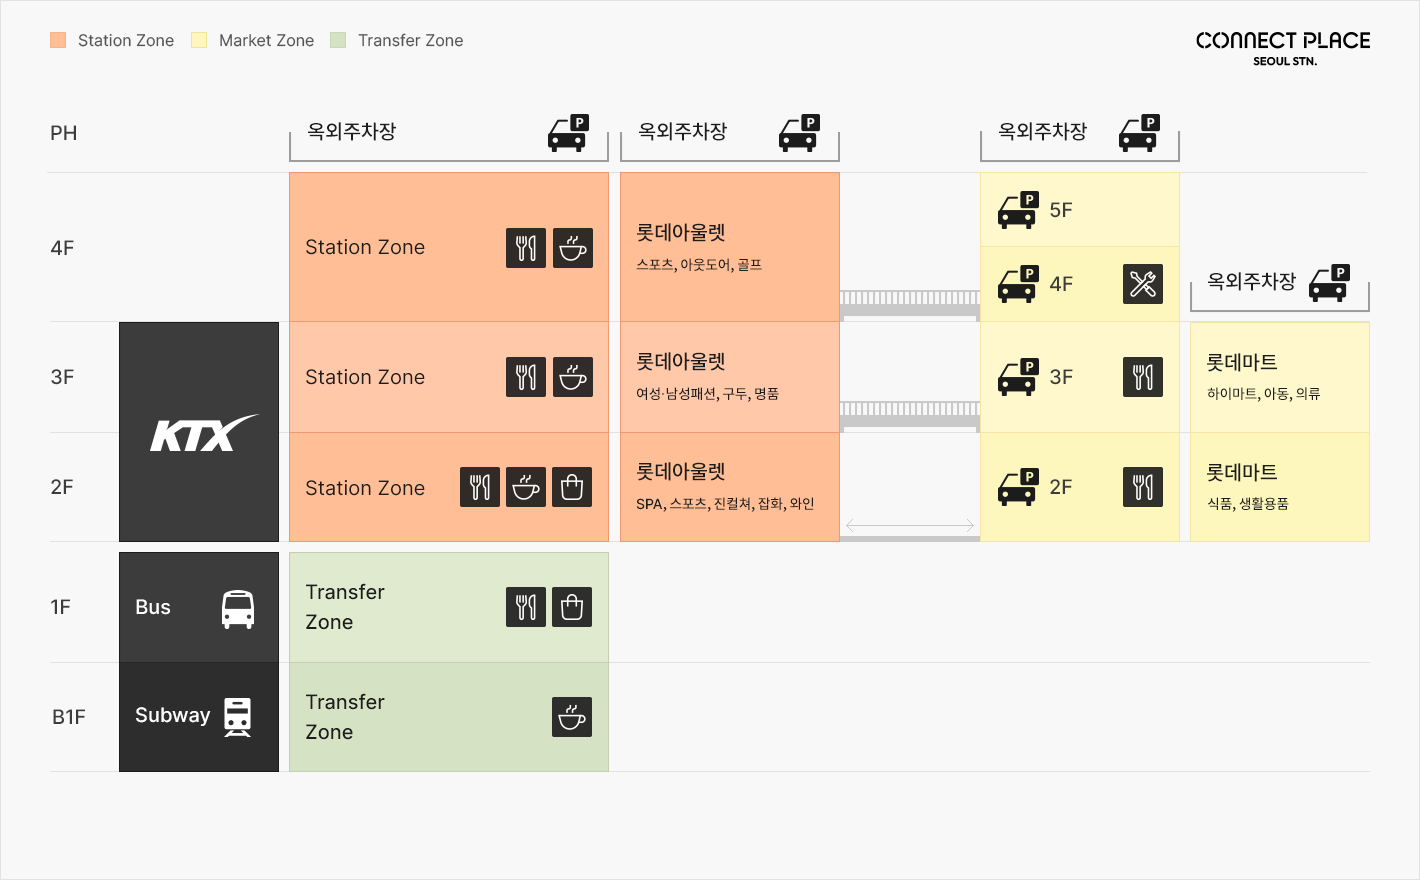1420x880 pixels.
Task: Click the parking icon above 롯데아울렛 column
Action: click(799, 133)
